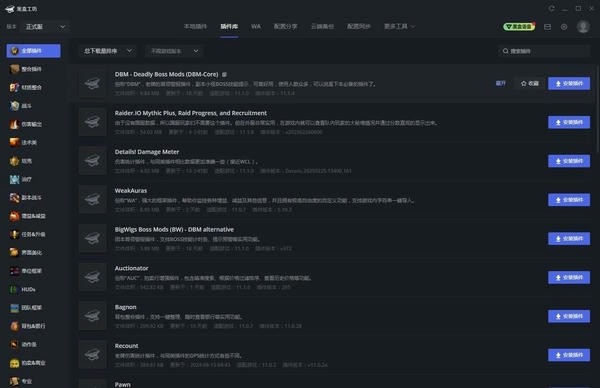Open the 伤害输出 category
600x388 pixels.
pyautogui.click(x=33, y=124)
